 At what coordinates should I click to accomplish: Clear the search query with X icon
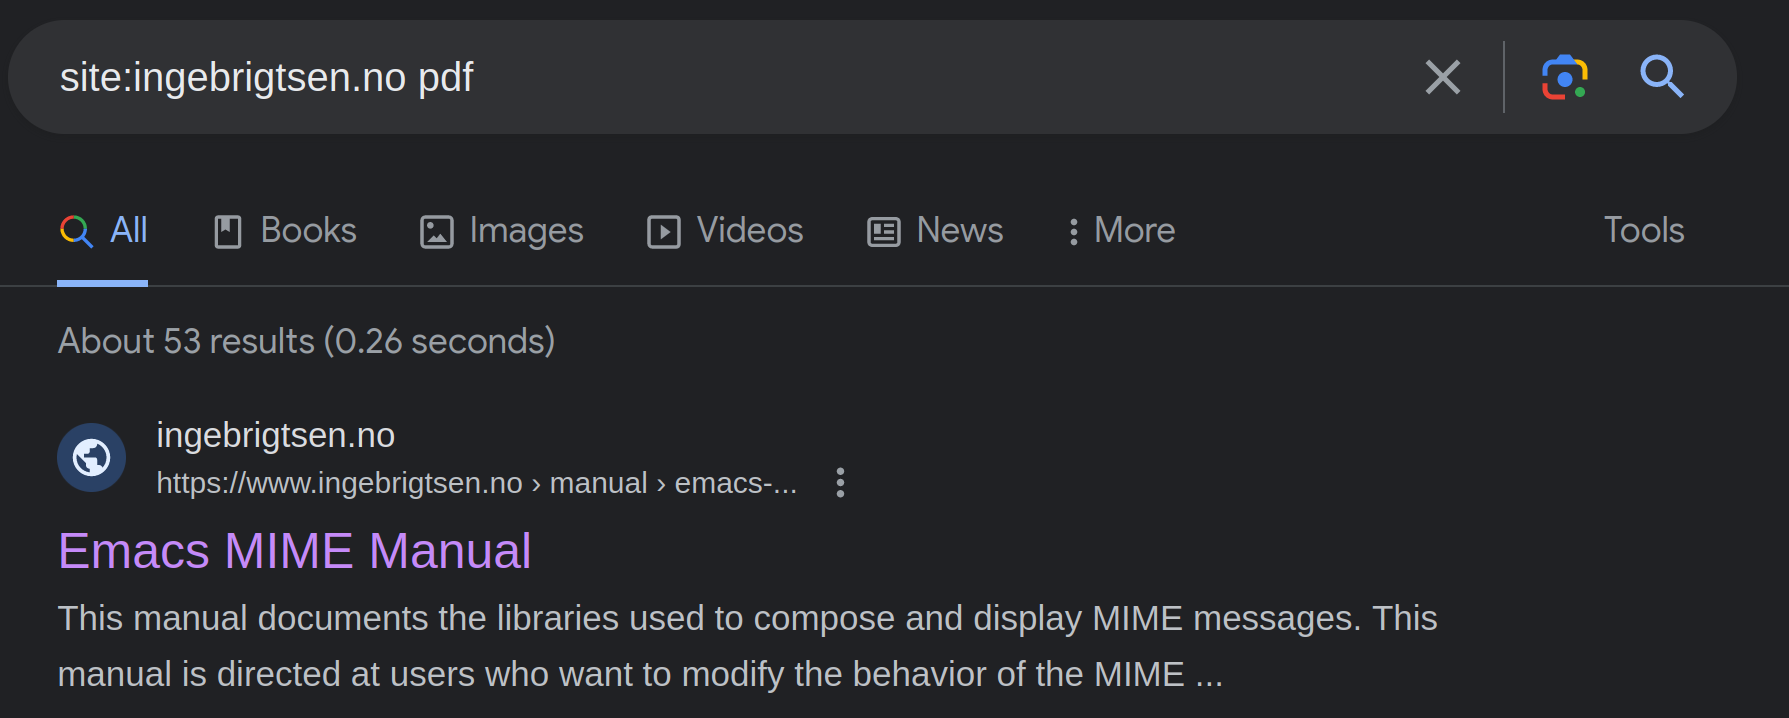[1442, 77]
